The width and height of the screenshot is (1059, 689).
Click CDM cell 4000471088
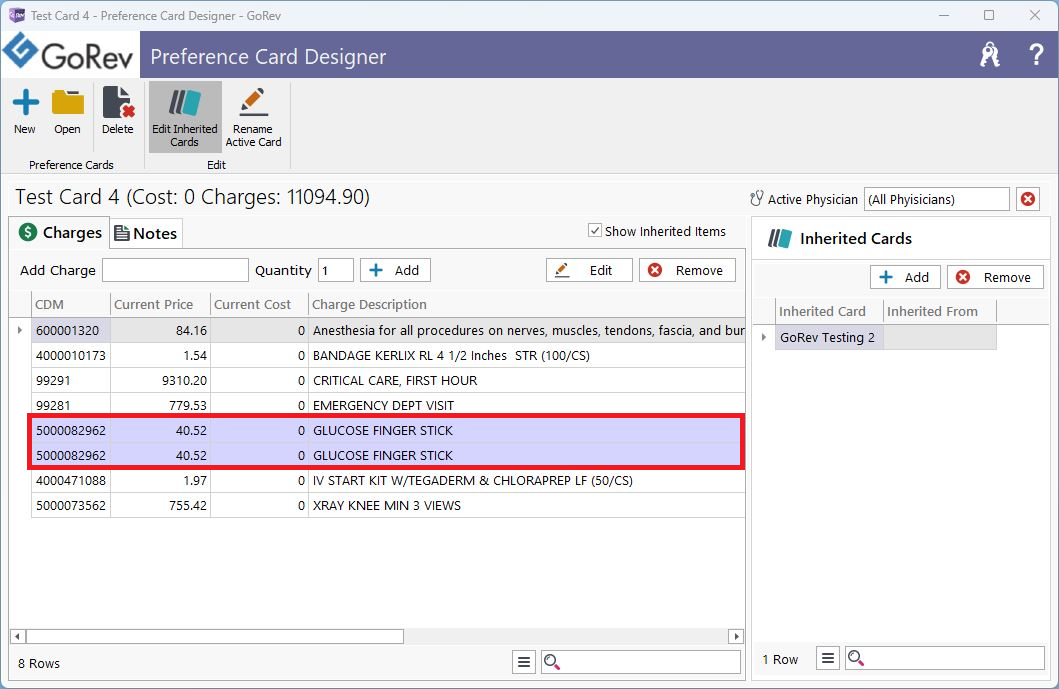pyautogui.click(x=71, y=480)
